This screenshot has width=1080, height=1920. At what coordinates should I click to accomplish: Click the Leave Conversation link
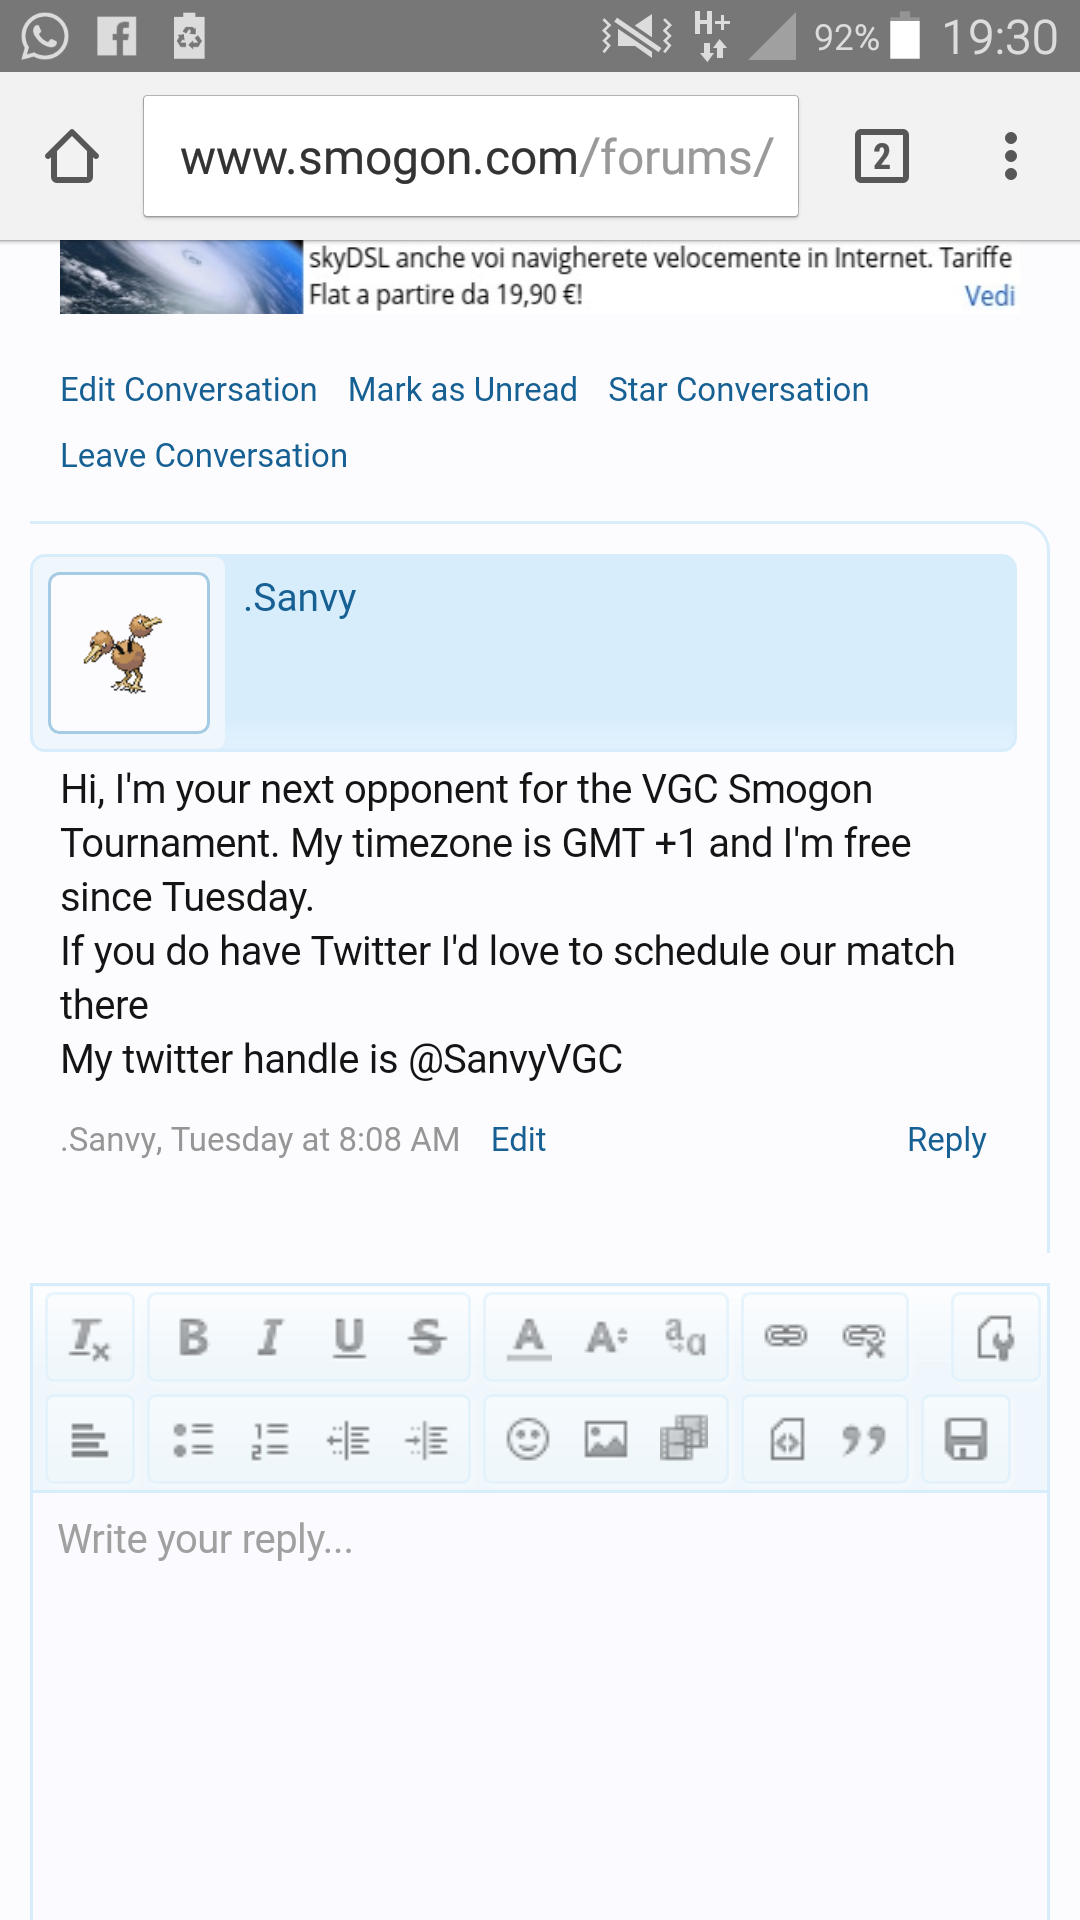(x=204, y=456)
